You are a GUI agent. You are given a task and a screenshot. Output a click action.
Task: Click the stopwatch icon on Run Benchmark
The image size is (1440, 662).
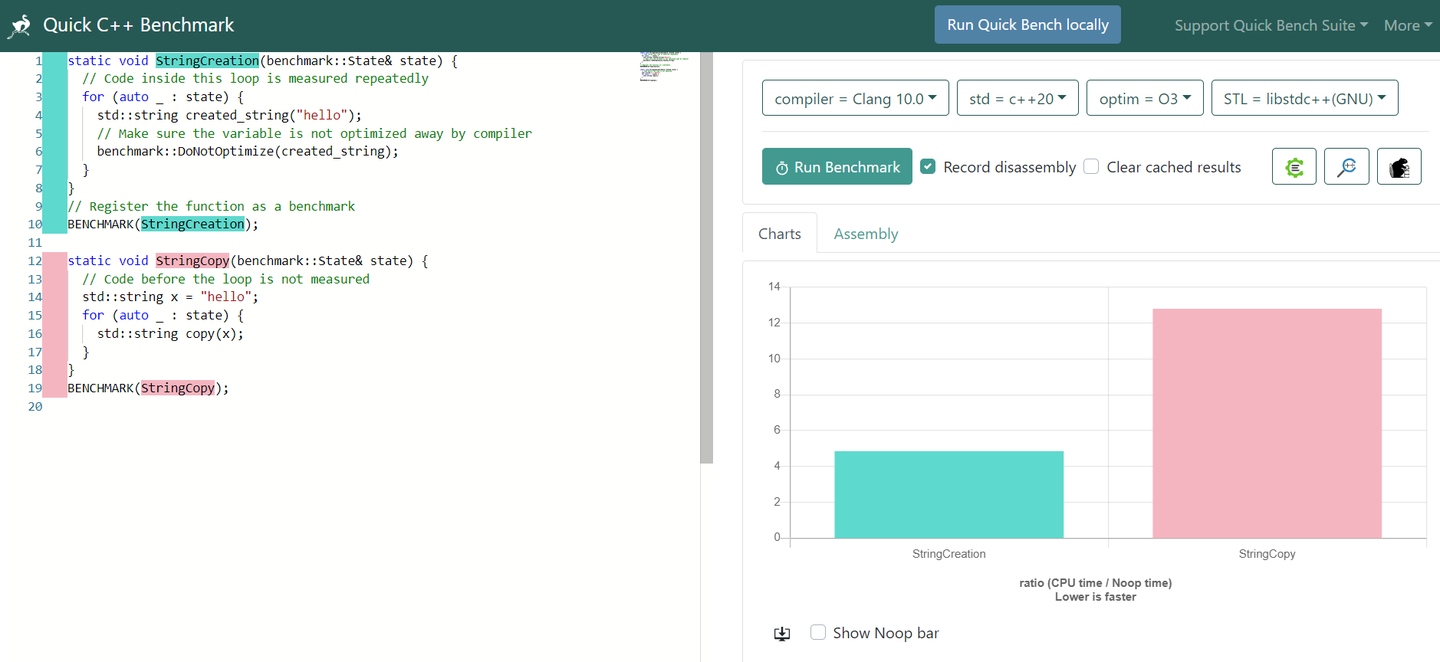tap(782, 168)
